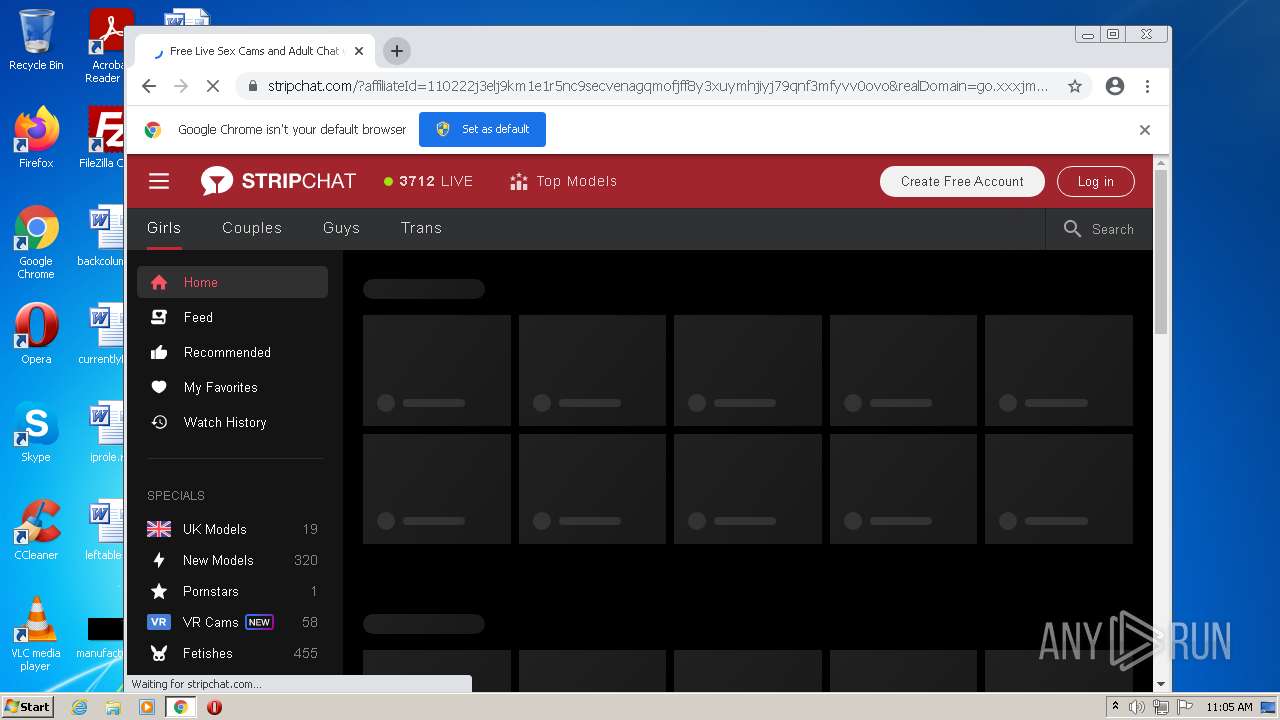The width and height of the screenshot is (1280, 720).
Task: Switch to the Guys tab
Action: [x=341, y=228]
